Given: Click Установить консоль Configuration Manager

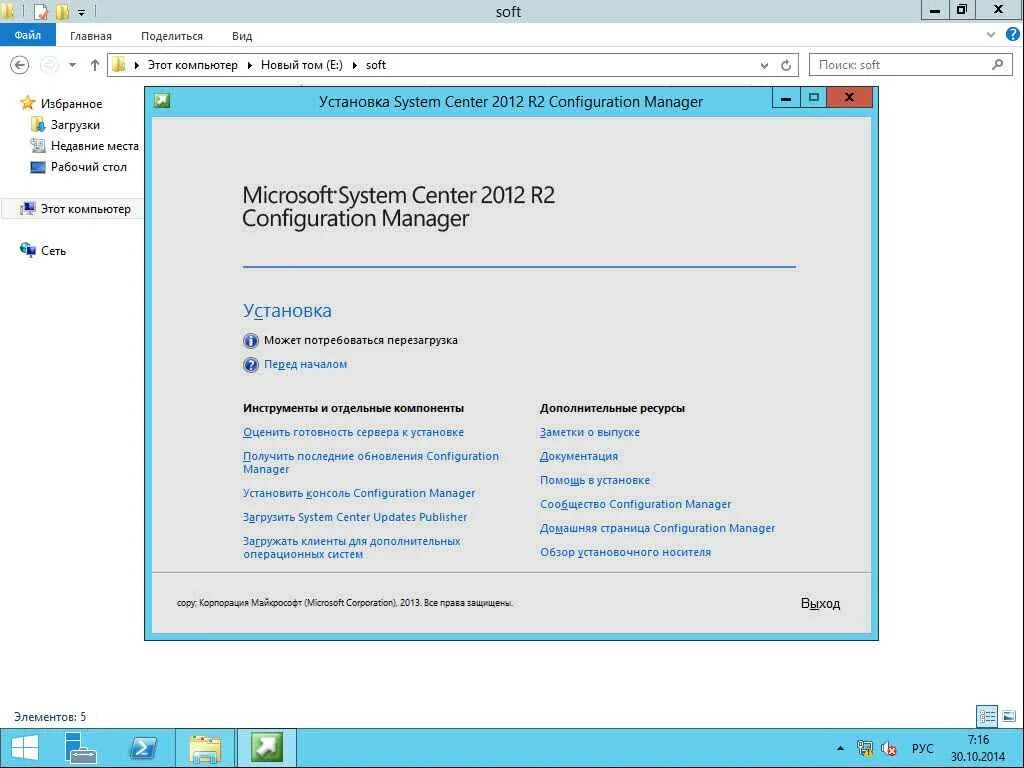Looking at the screenshot, I should [359, 493].
